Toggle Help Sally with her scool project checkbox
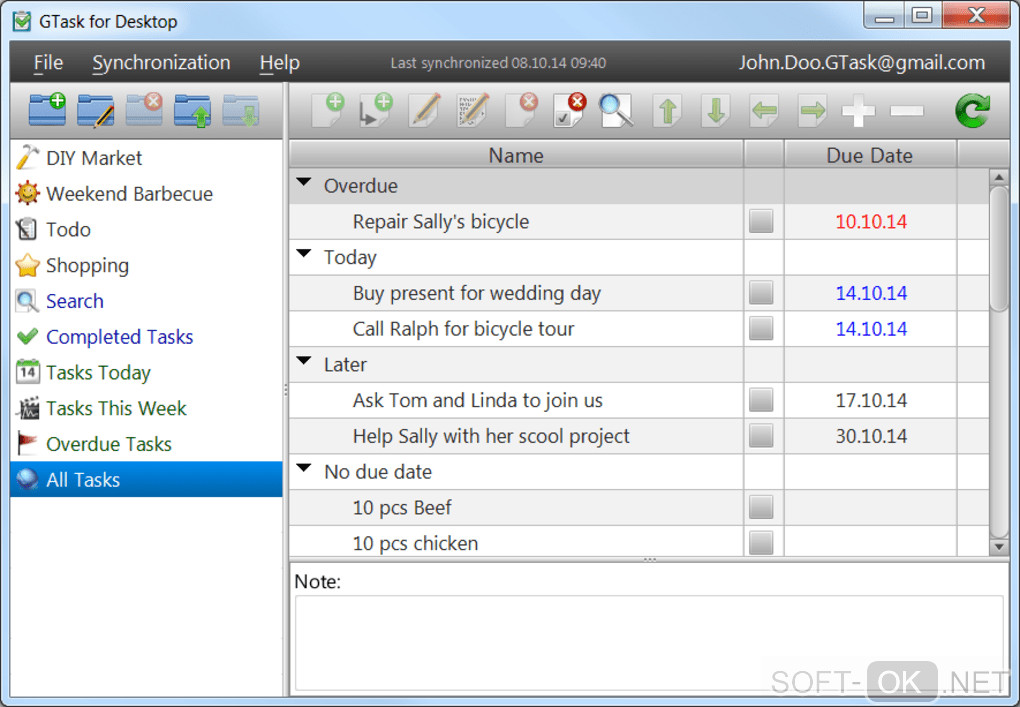The image size is (1020, 707). pos(761,436)
